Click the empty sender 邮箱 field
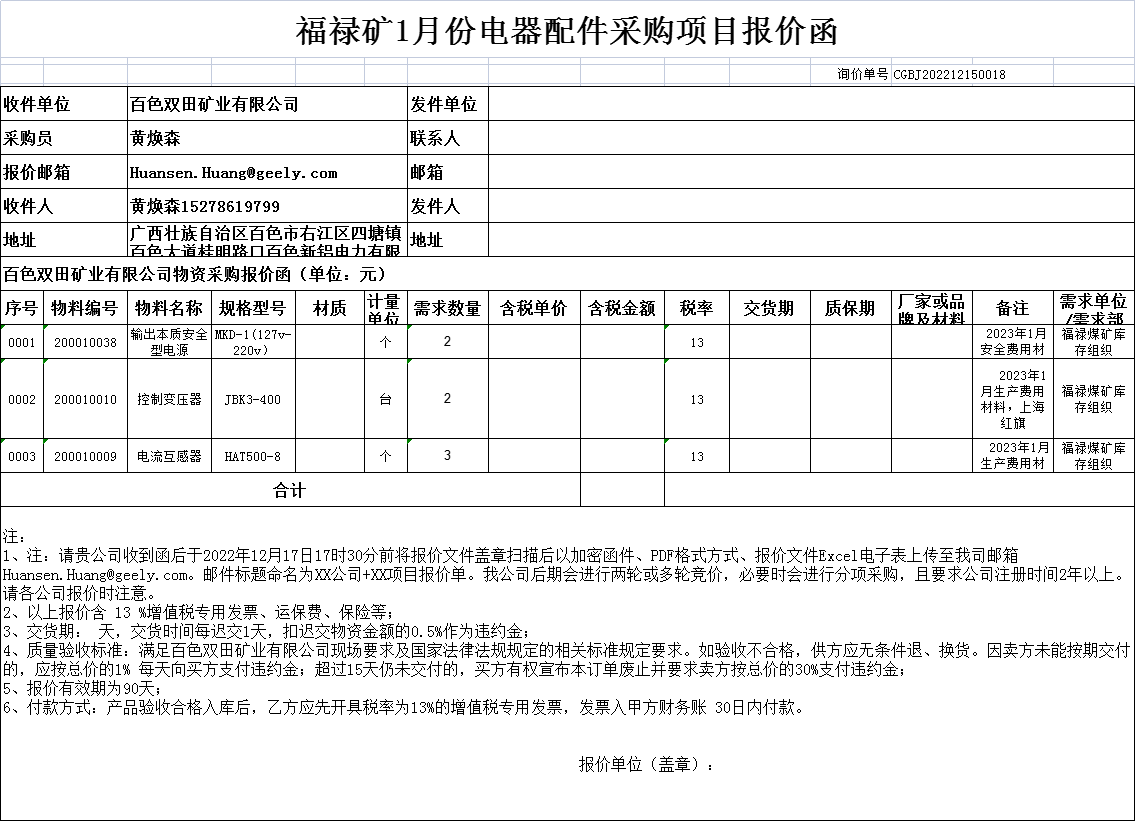Screen dimensions: 1135x821 811,172
